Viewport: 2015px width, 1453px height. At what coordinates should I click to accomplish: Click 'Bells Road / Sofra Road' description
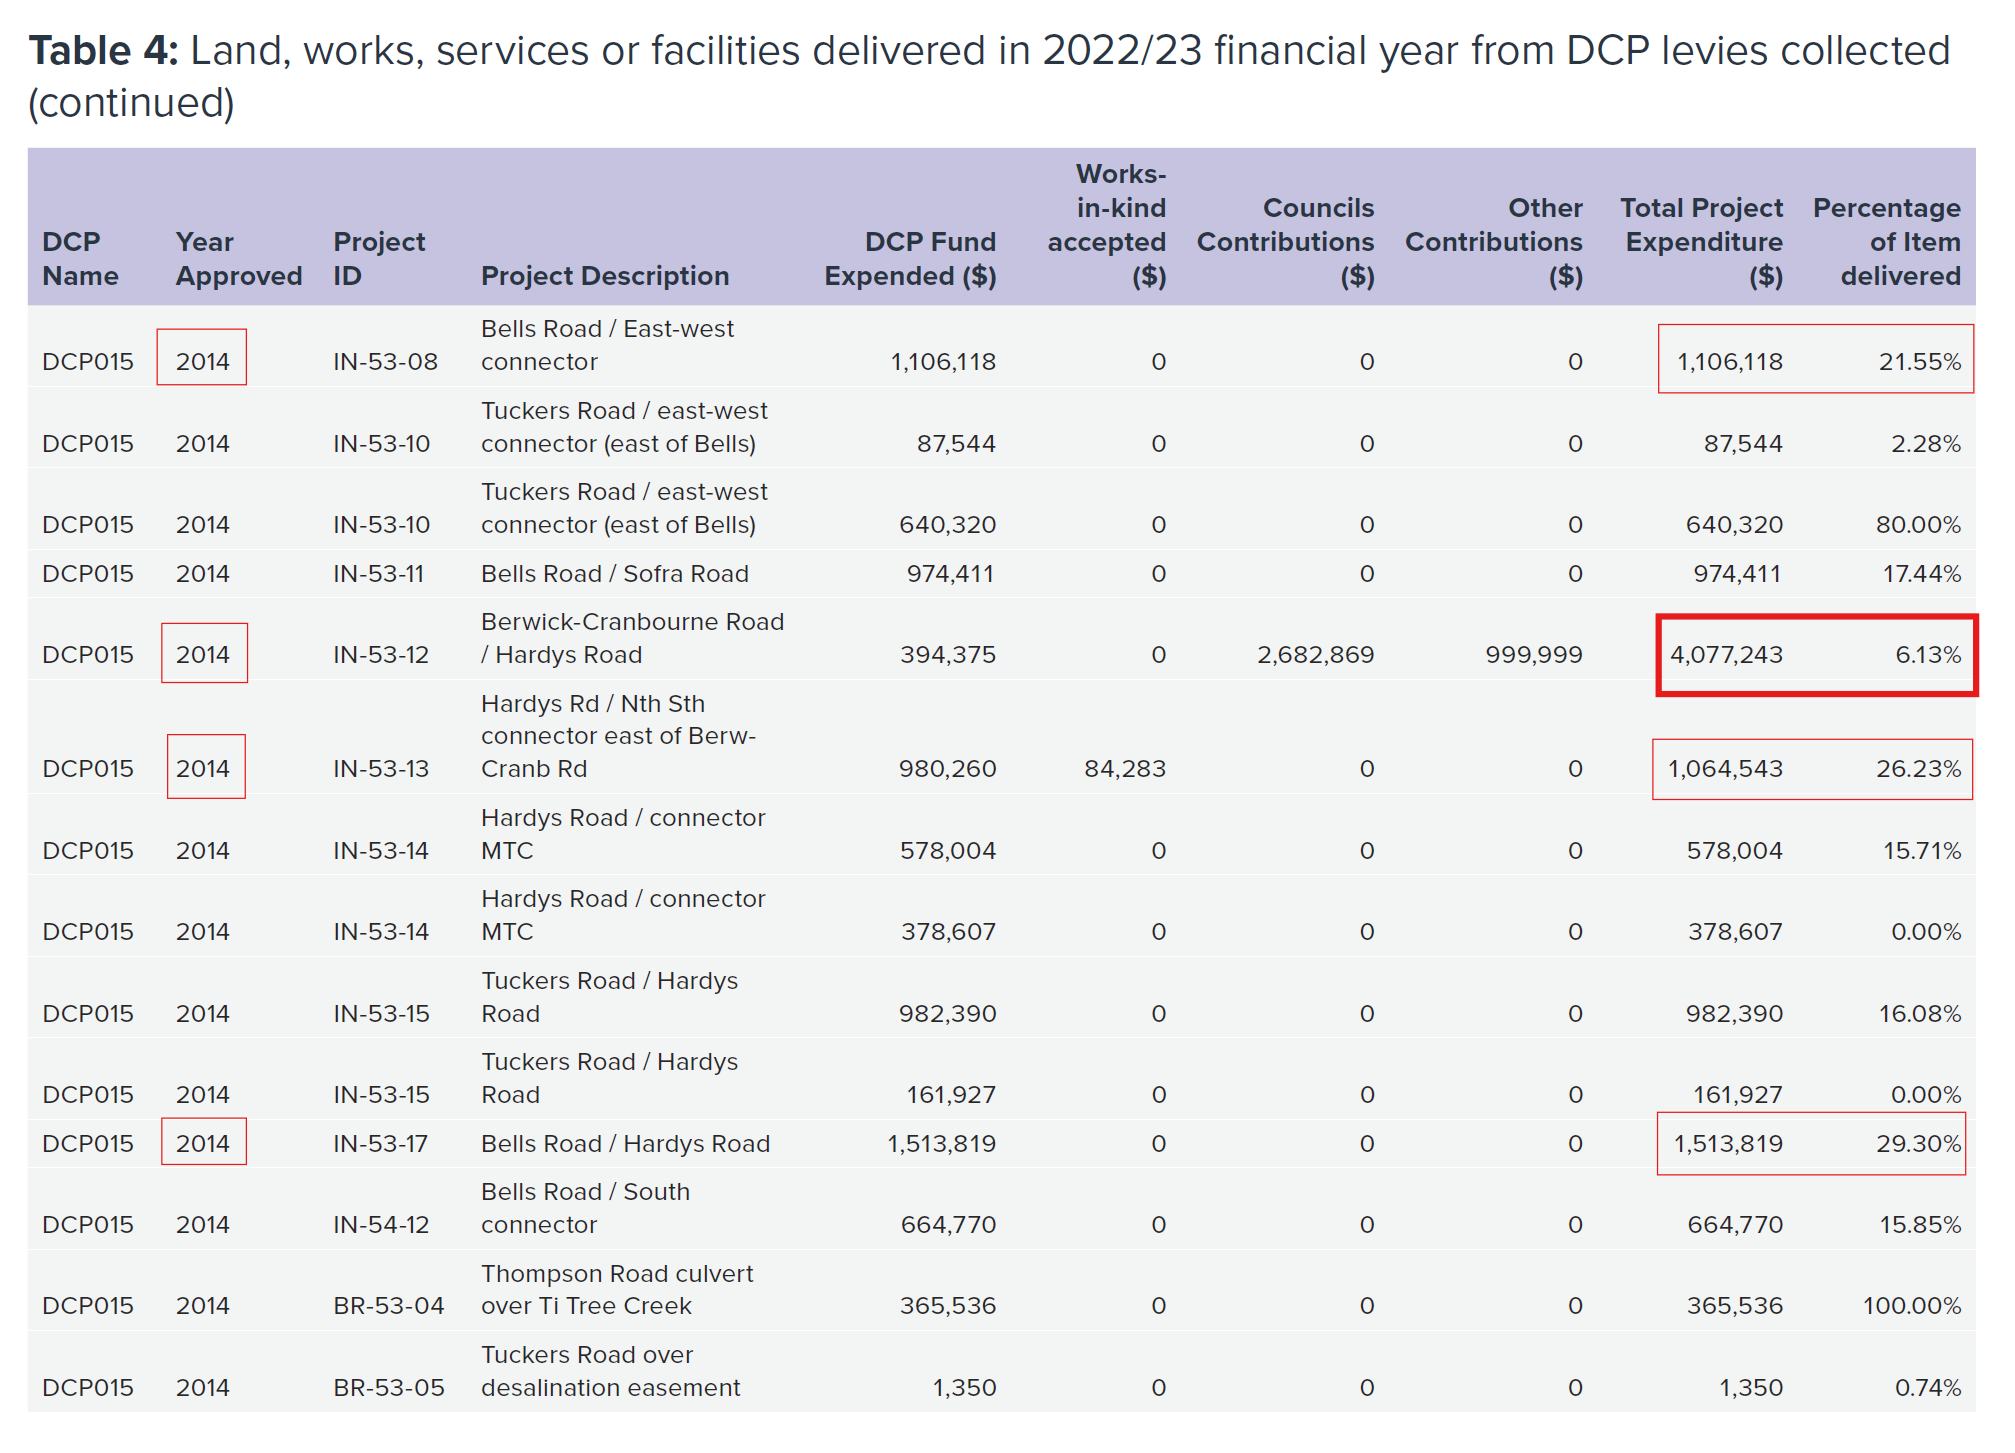614,574
